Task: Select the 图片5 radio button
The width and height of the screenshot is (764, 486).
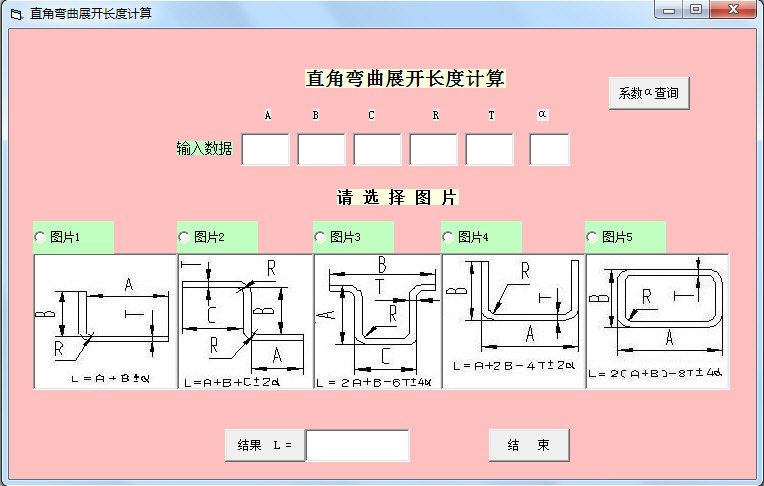Action: pyautogui.click(x=625, y=237)
